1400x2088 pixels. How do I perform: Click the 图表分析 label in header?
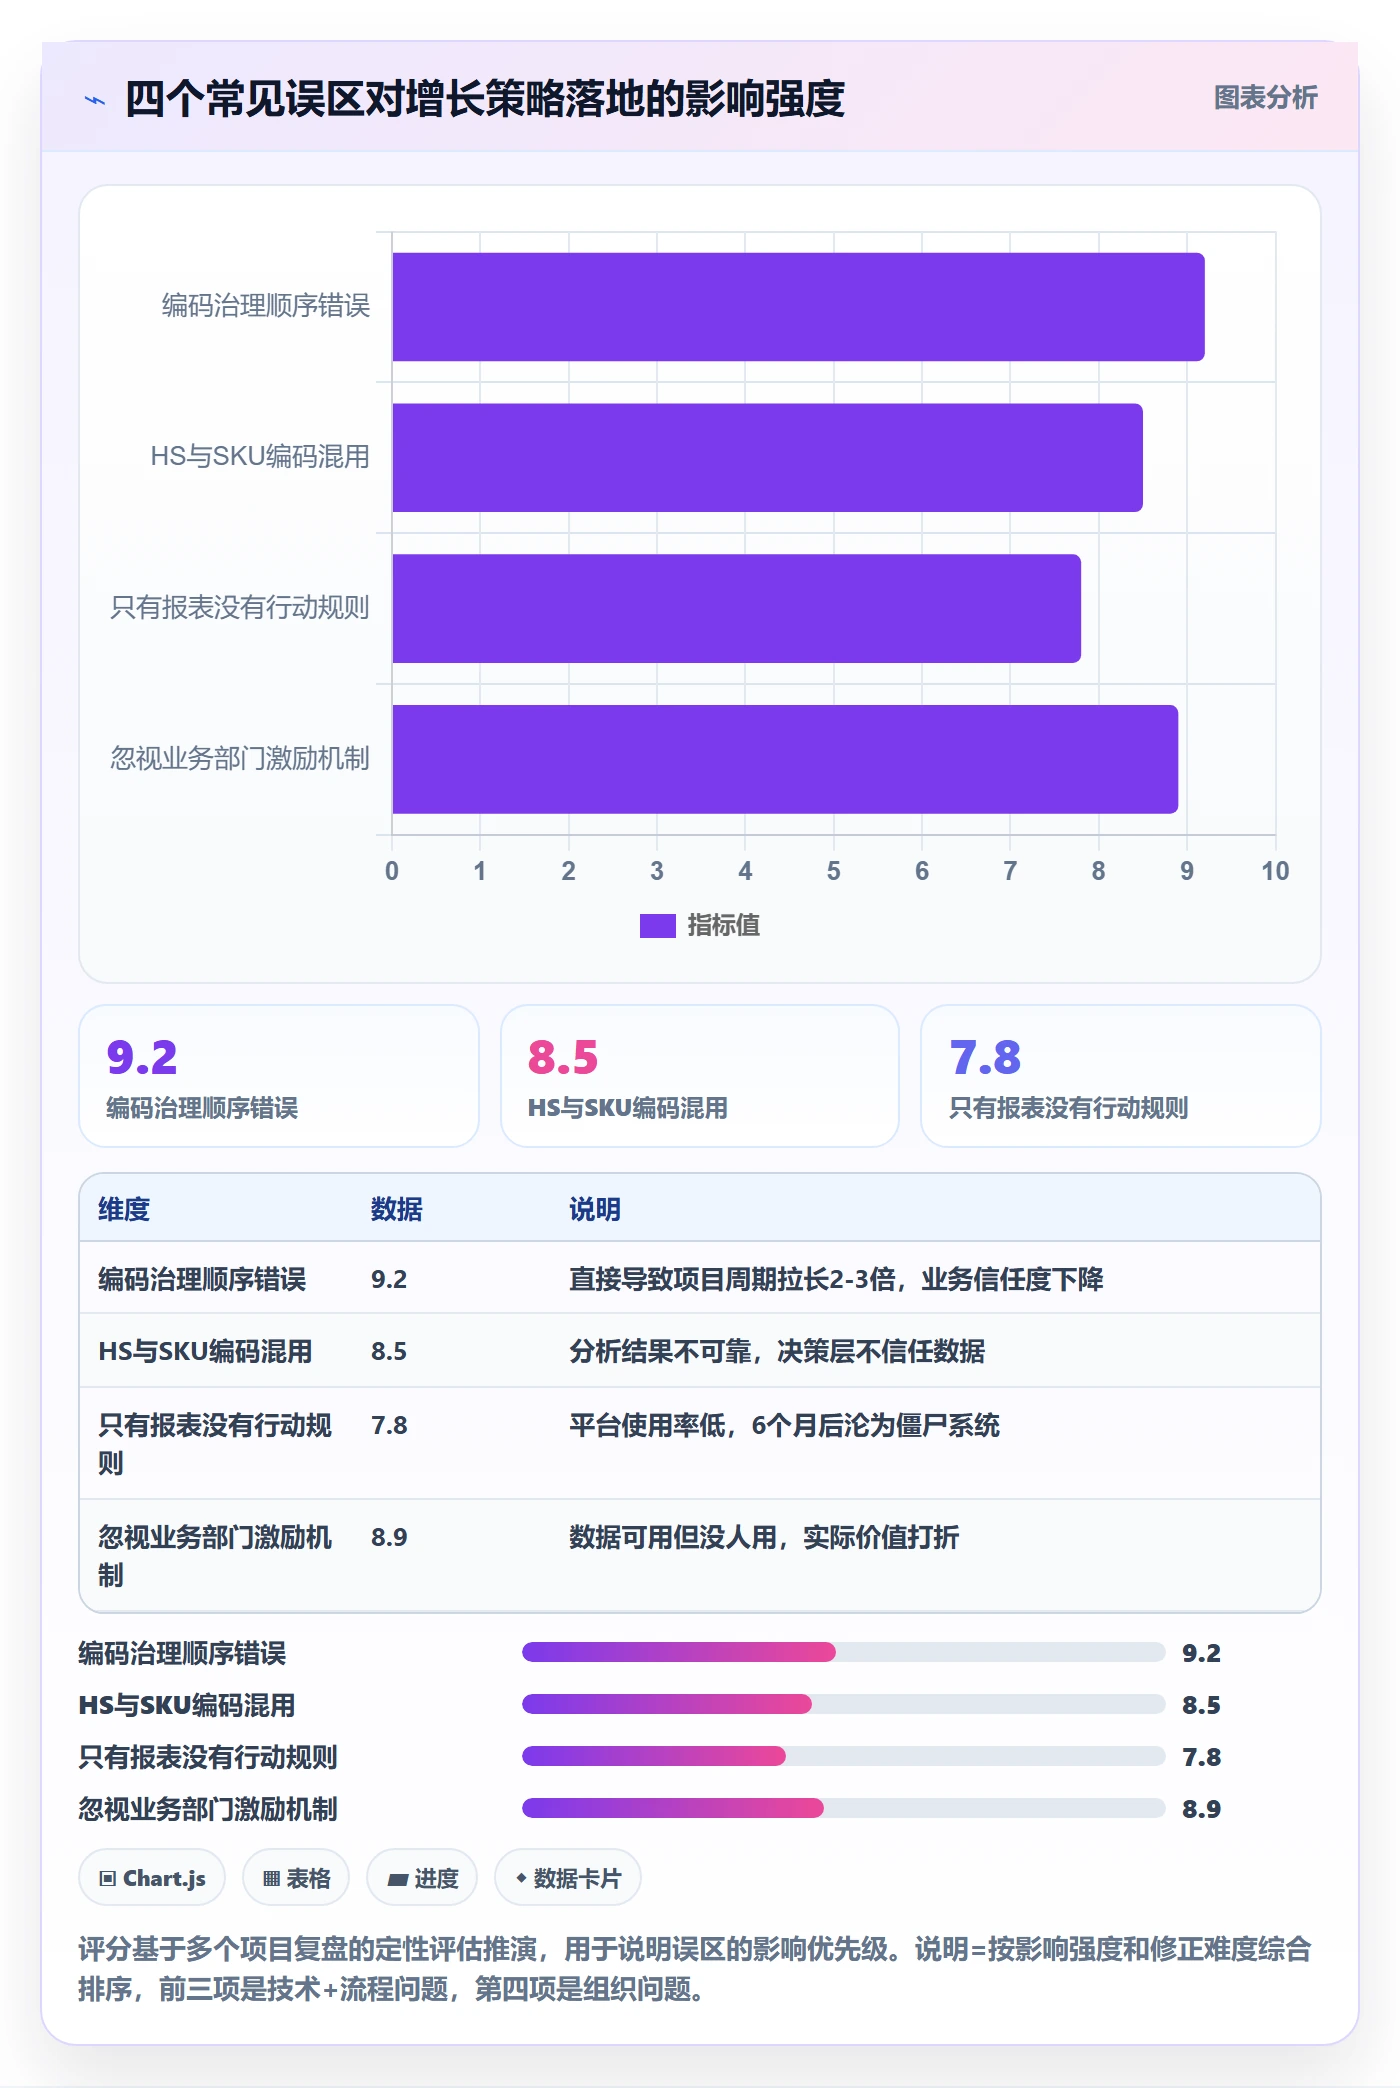(x=1265, y=98)
